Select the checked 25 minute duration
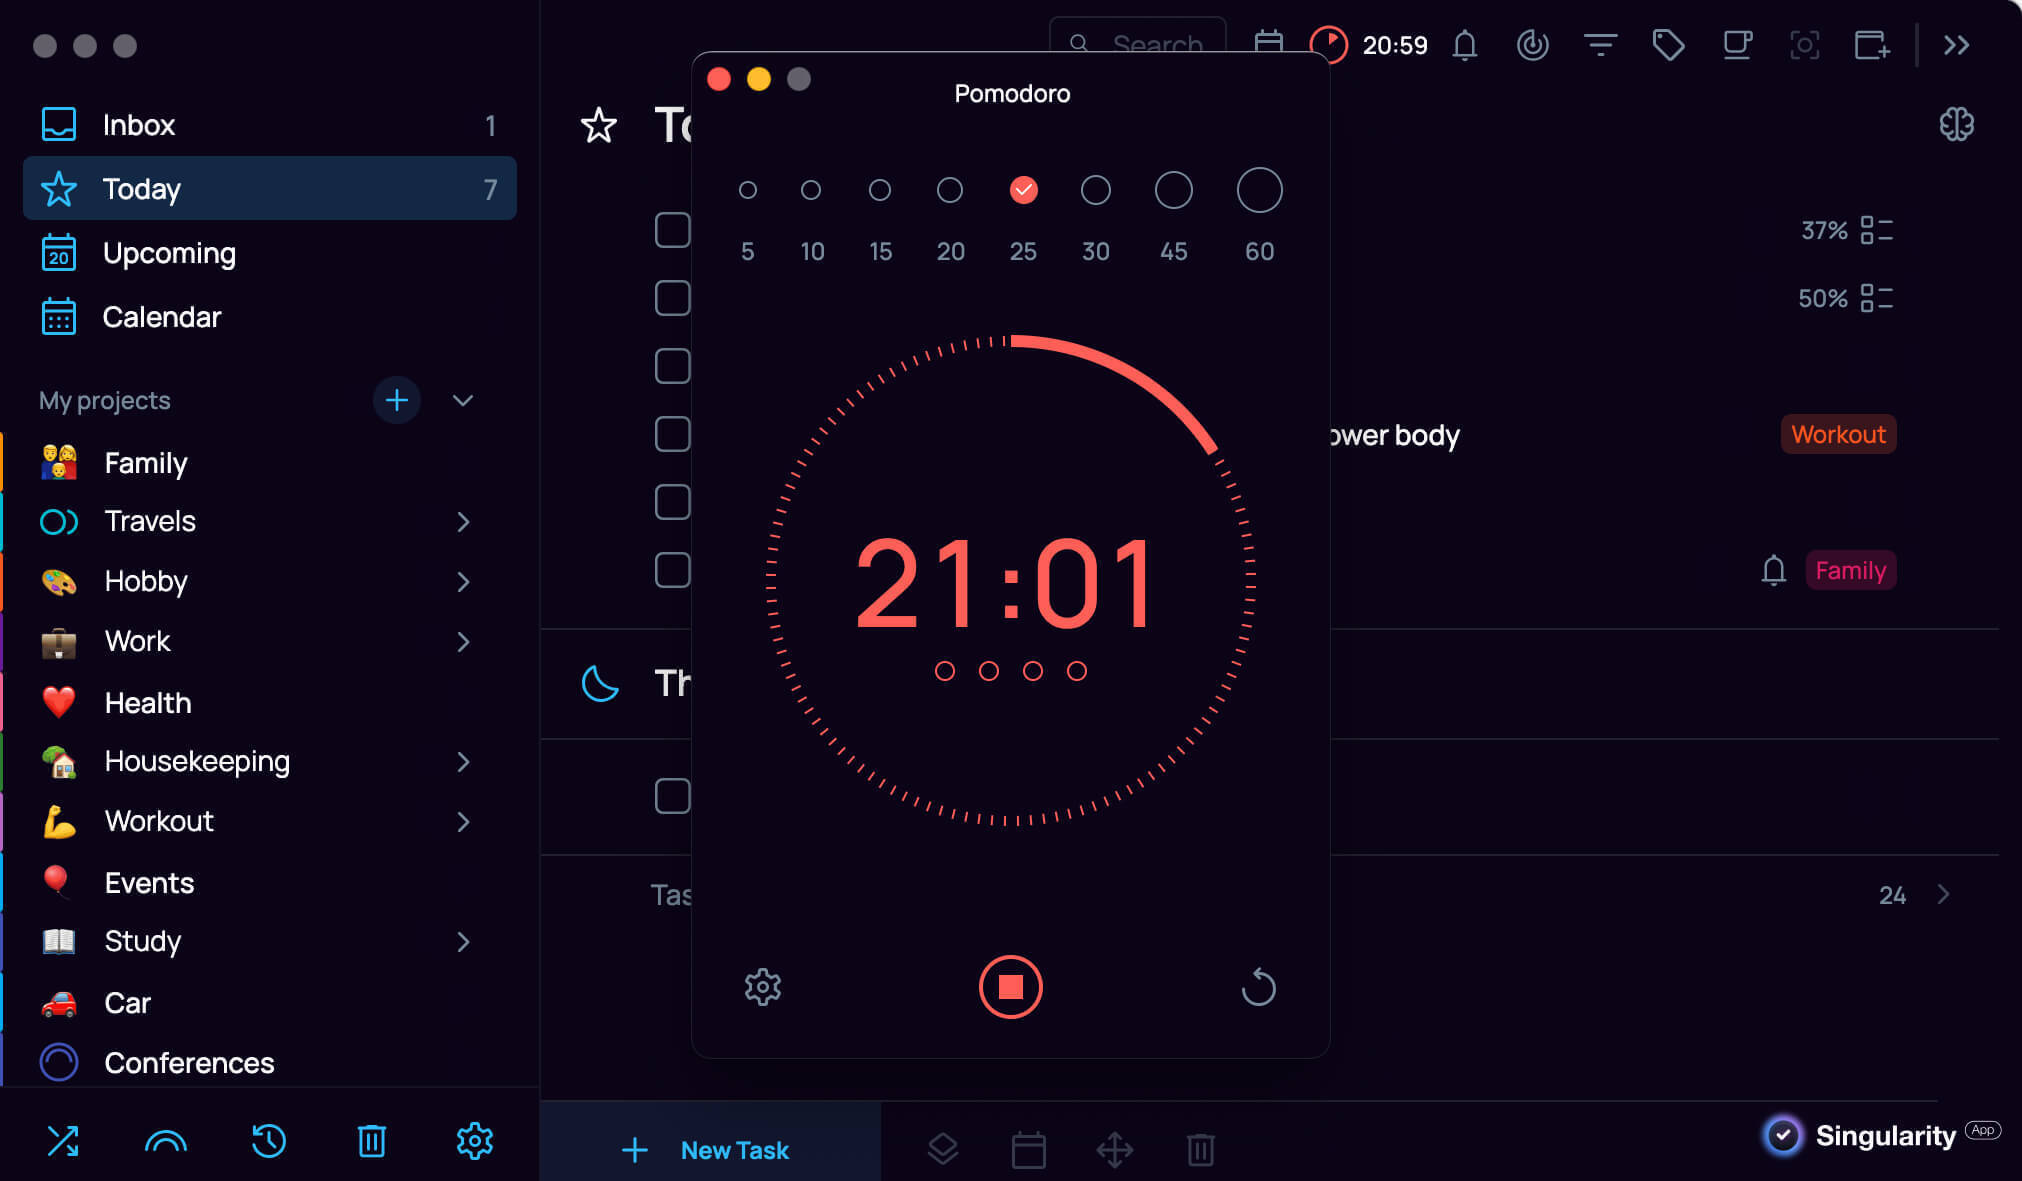2022x1181 pixels. point(1023,190)
